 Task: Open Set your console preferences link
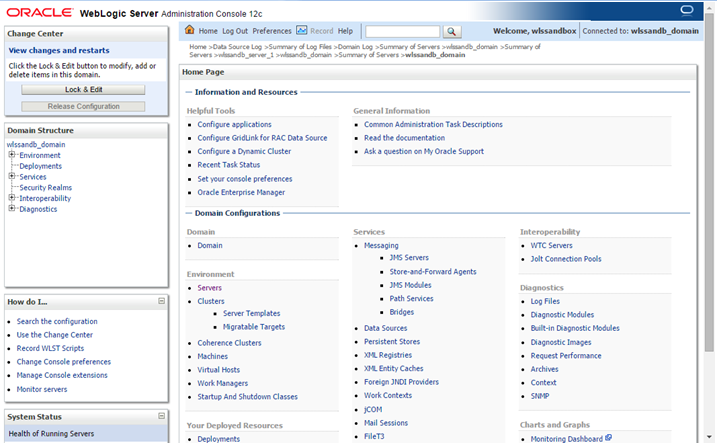pyautogui.click(x=245, y=179)
